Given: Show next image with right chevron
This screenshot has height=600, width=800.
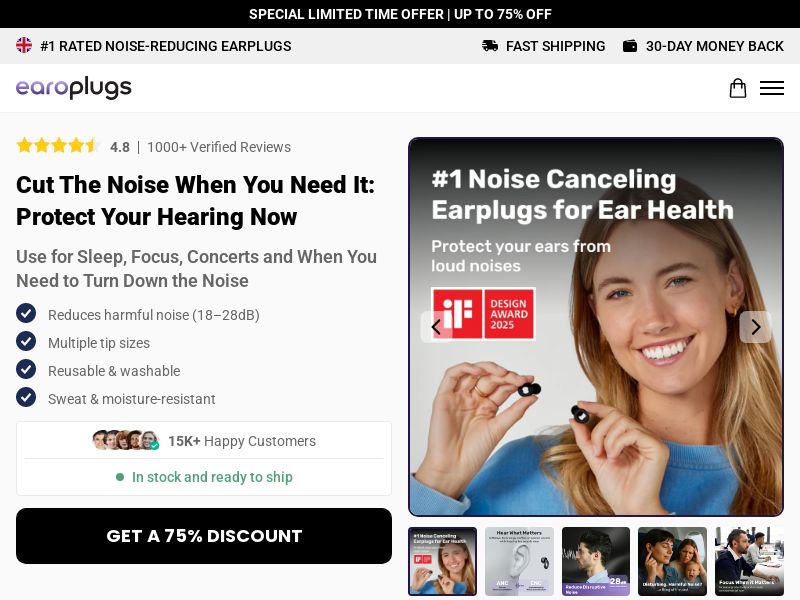Looking at the screenshot, I should coord(755,327).
